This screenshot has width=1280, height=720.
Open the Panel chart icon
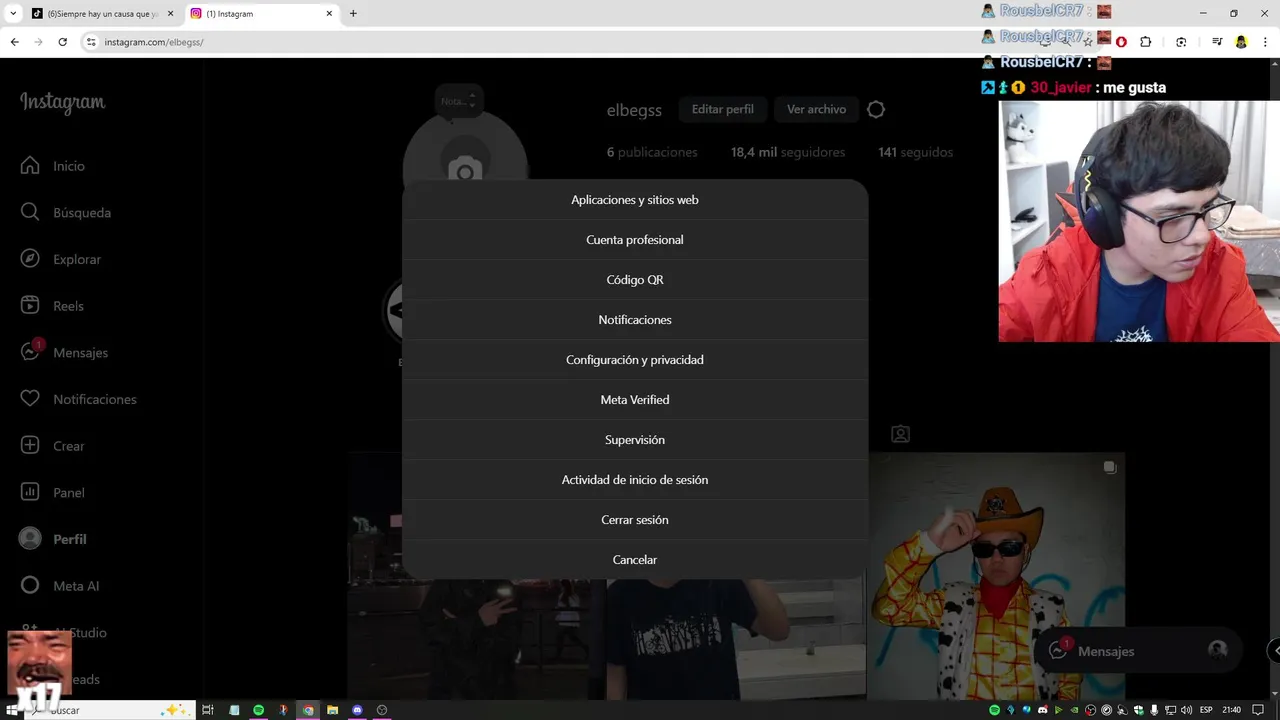coord(30,492)
